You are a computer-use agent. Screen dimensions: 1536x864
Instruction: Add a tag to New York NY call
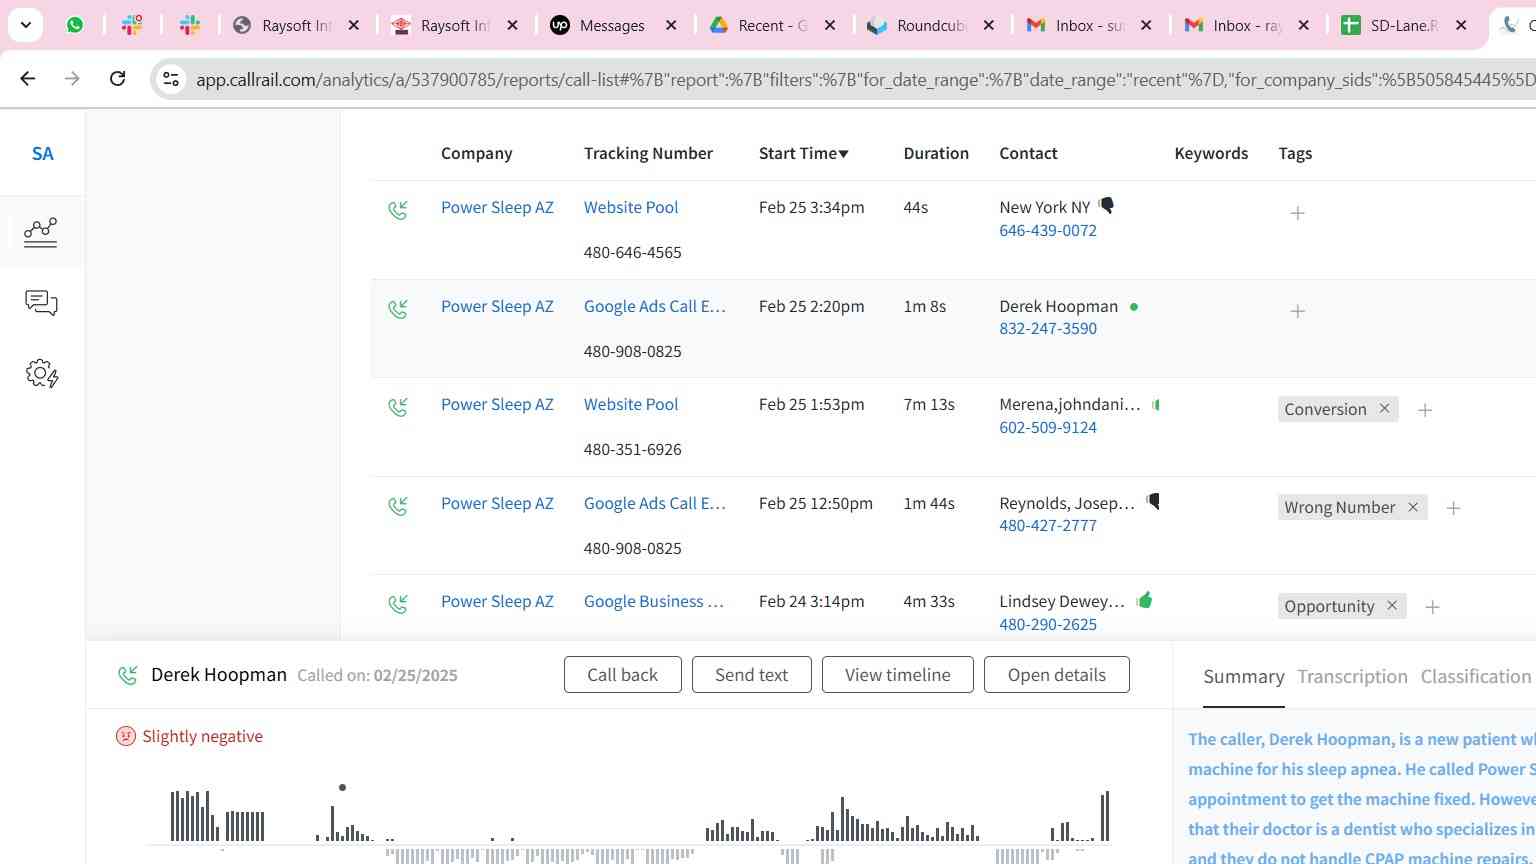[x=1297, y=213]
